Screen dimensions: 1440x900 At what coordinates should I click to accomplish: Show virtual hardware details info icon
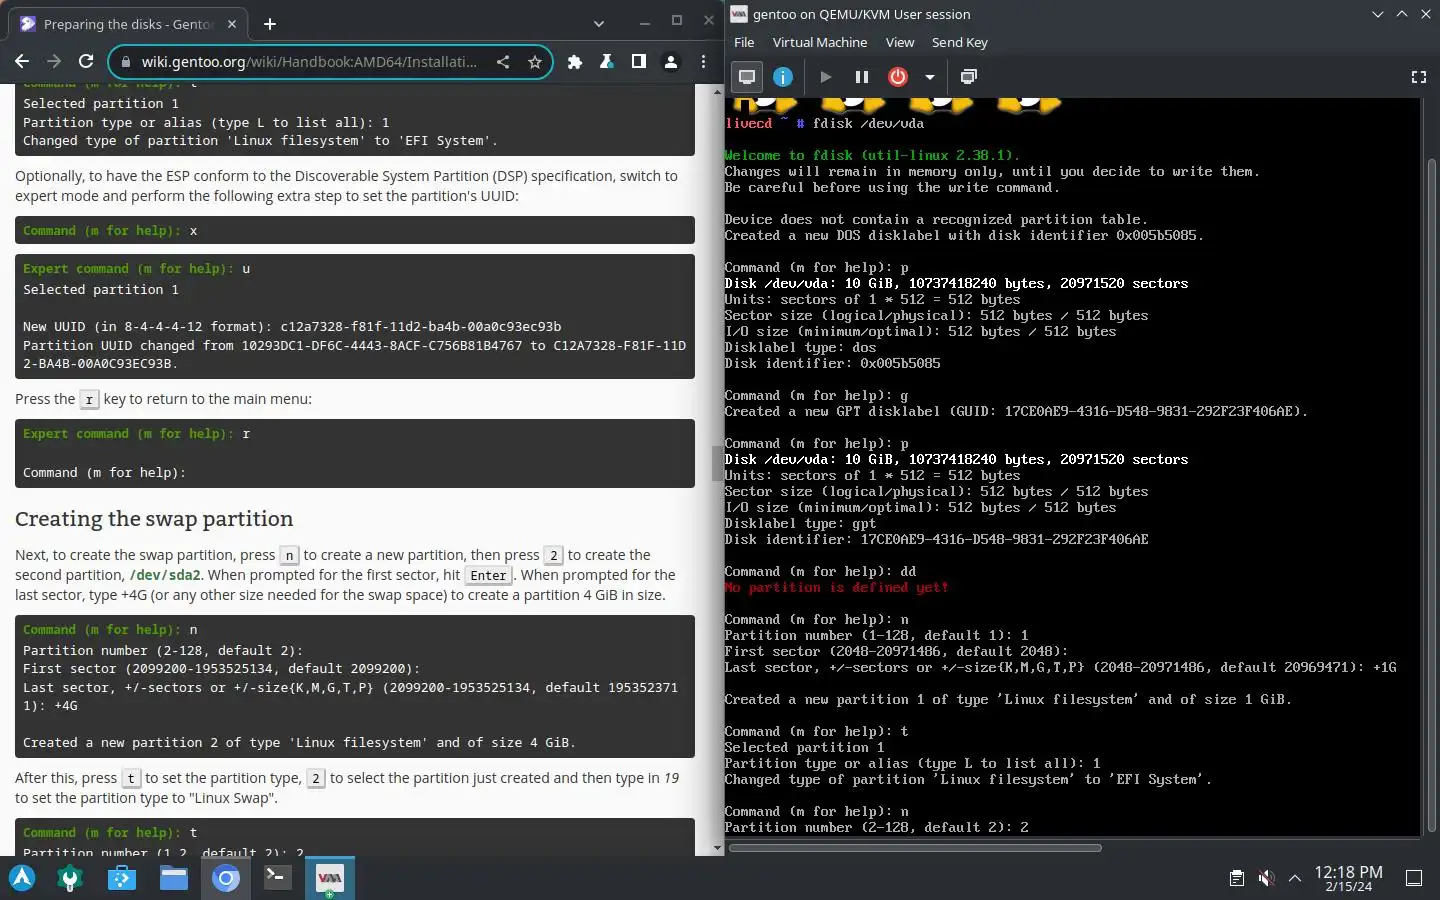point(783,77)
